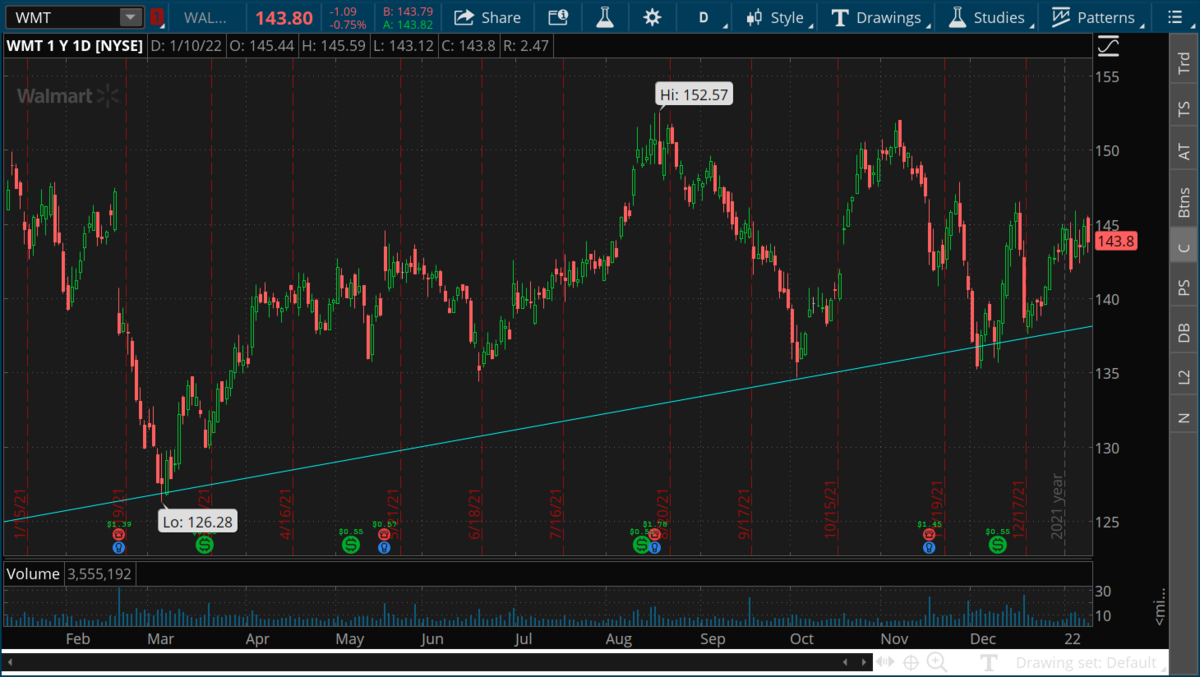Click the November blue conference call icon
Viewport: 1200px width, 677px height.
tap(929, 548)
